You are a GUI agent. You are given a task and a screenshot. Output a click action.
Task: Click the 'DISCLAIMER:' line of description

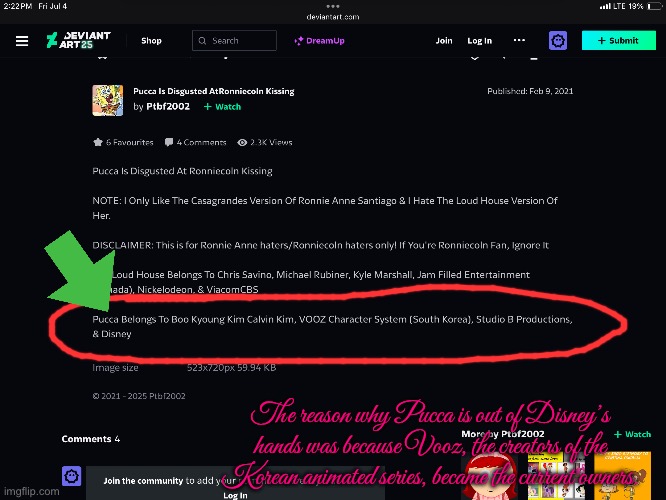tap(320, 245)
